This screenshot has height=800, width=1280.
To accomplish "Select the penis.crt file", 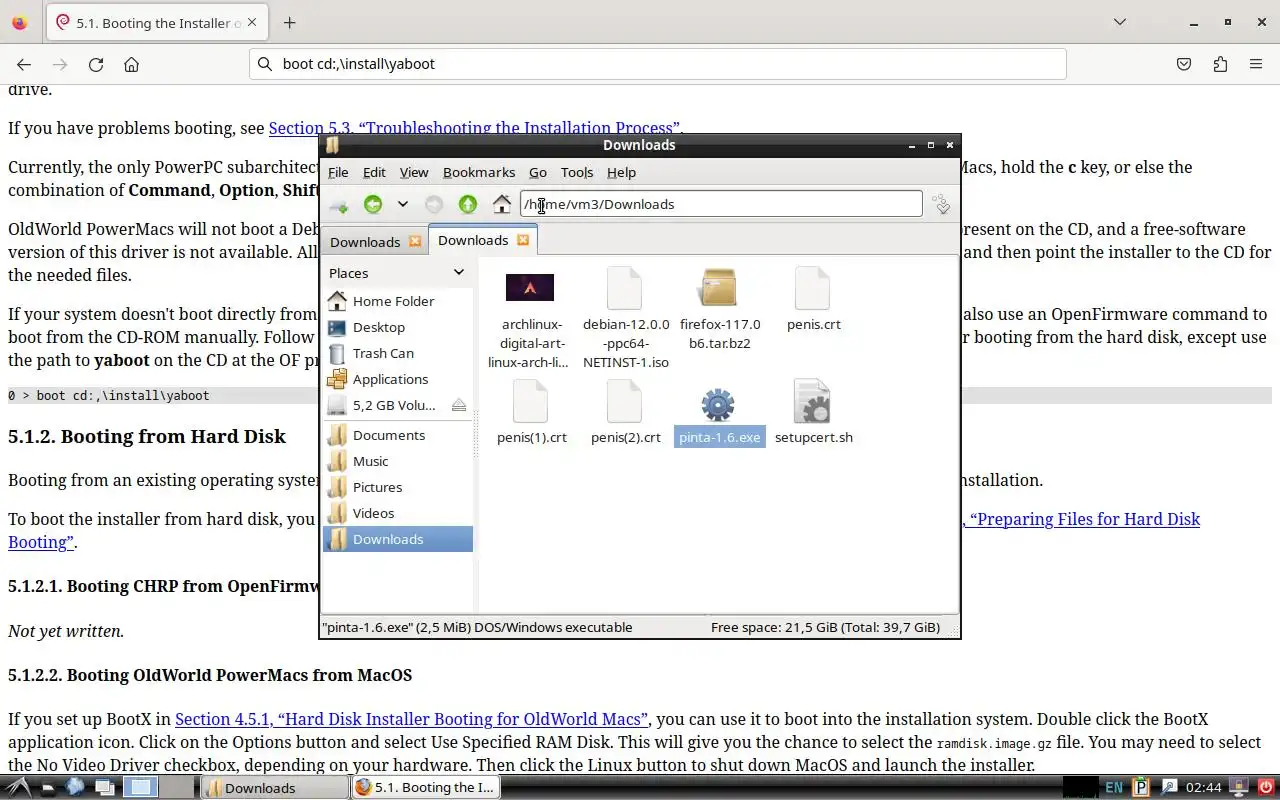I will [813, 298].
